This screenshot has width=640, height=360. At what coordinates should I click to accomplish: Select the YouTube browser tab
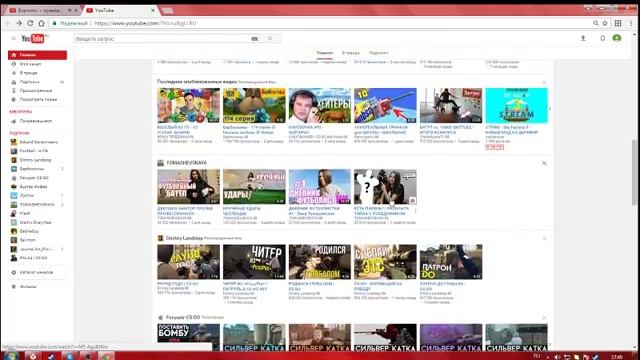pos(118,10)
